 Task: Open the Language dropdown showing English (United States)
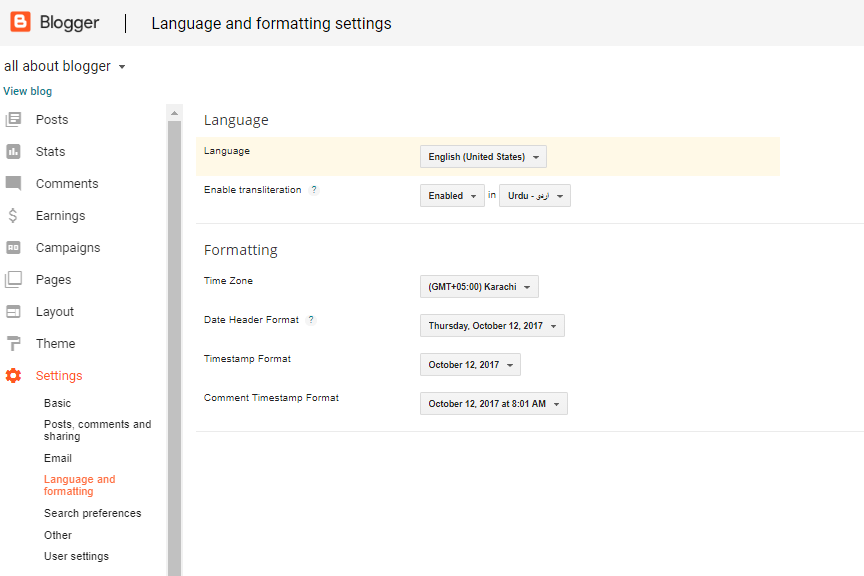pos(483,157)
